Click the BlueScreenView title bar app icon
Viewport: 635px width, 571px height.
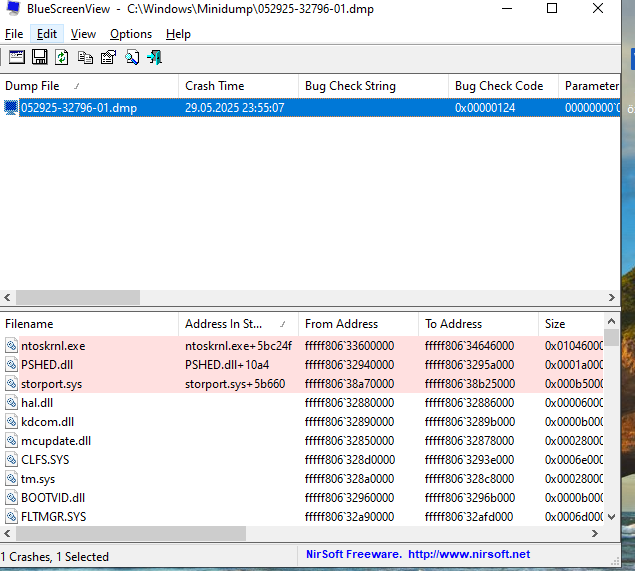(x=13, y=8)
